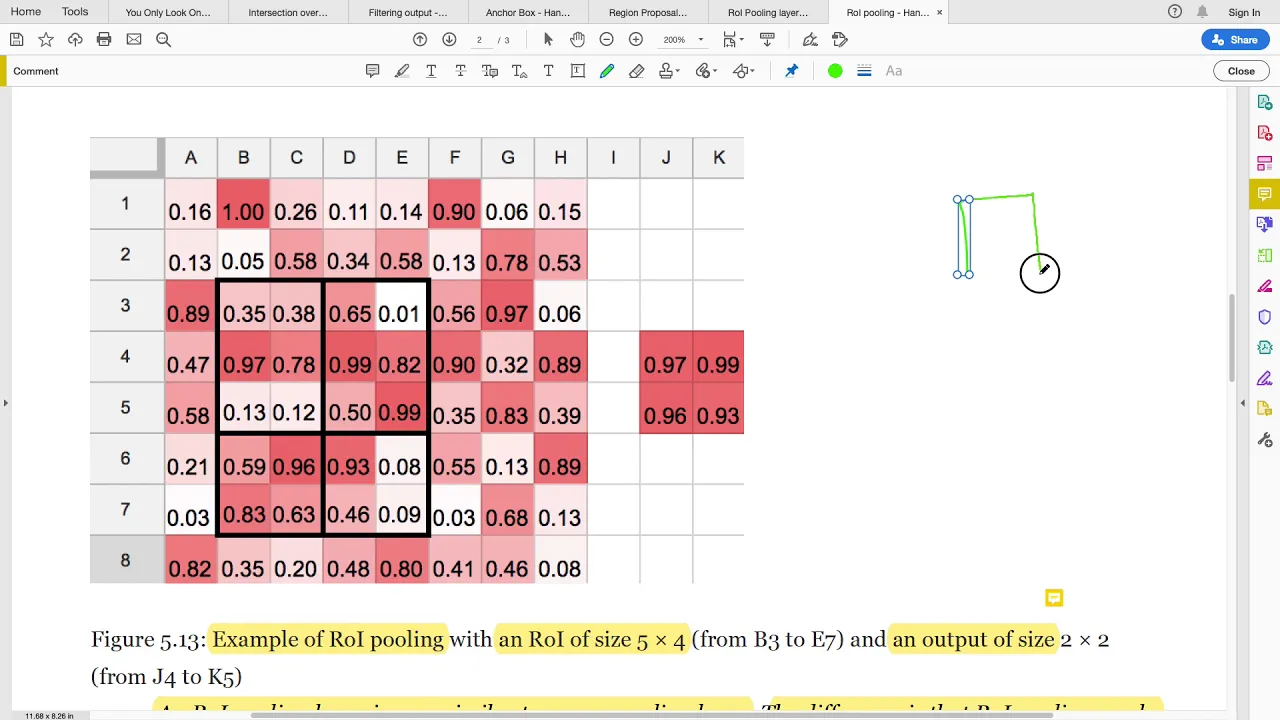Open the Intersection over... document tab
Screen dimensions: 1280x720
pos(288,12)
